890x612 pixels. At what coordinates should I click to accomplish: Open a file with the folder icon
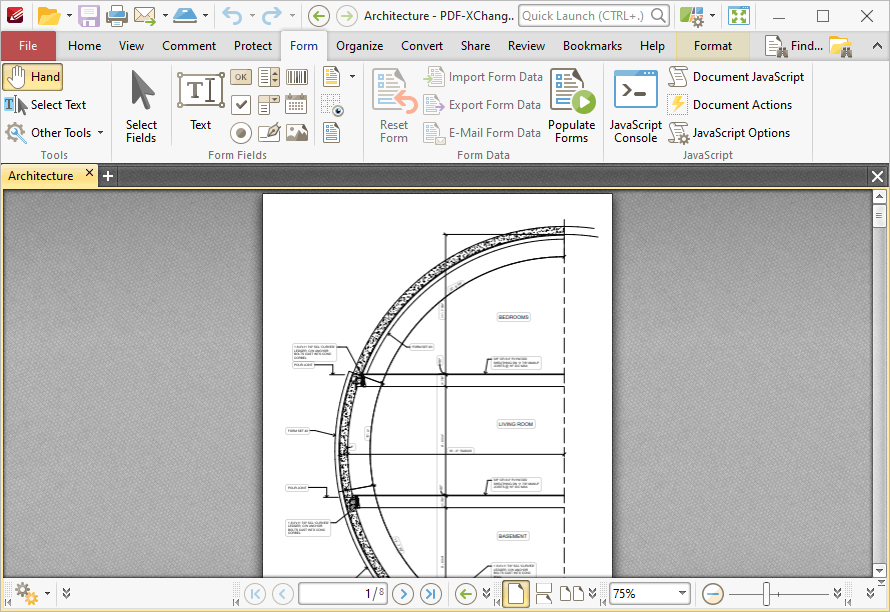(49, 16)
